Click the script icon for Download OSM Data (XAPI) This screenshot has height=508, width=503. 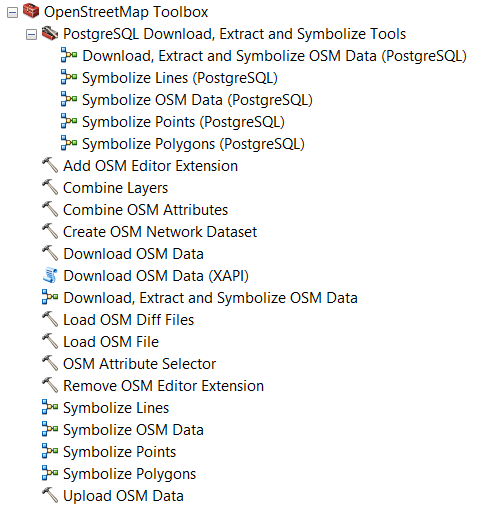50,275
